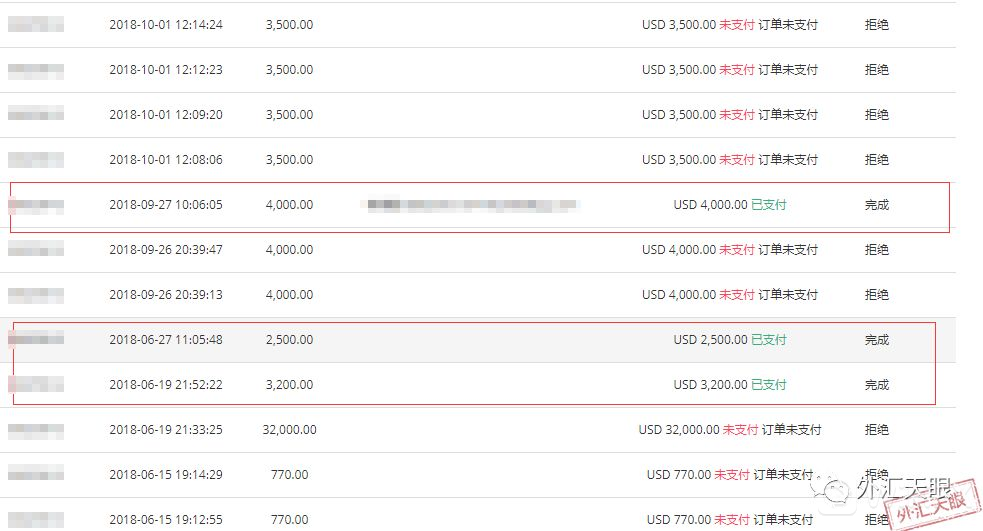
Task: Select the 拒绝 status in the 12:12:23 row
Action: point(876,70)
